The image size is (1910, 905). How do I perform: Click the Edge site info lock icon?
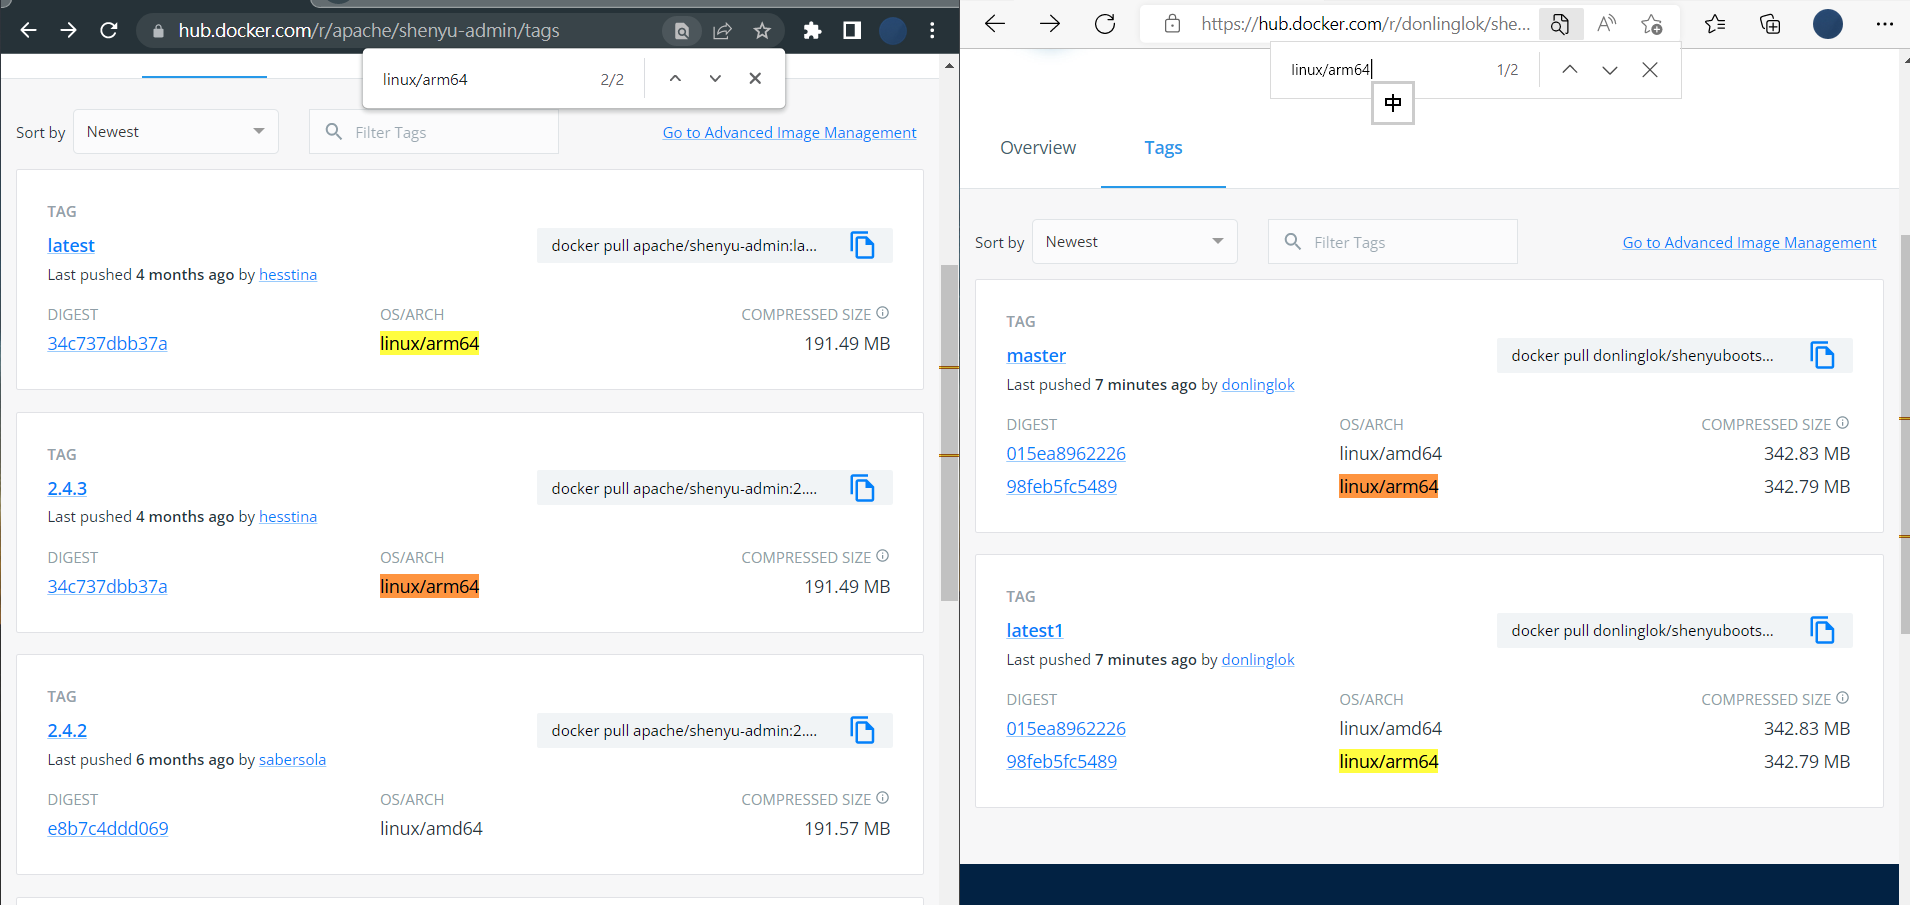point(1172,23)
